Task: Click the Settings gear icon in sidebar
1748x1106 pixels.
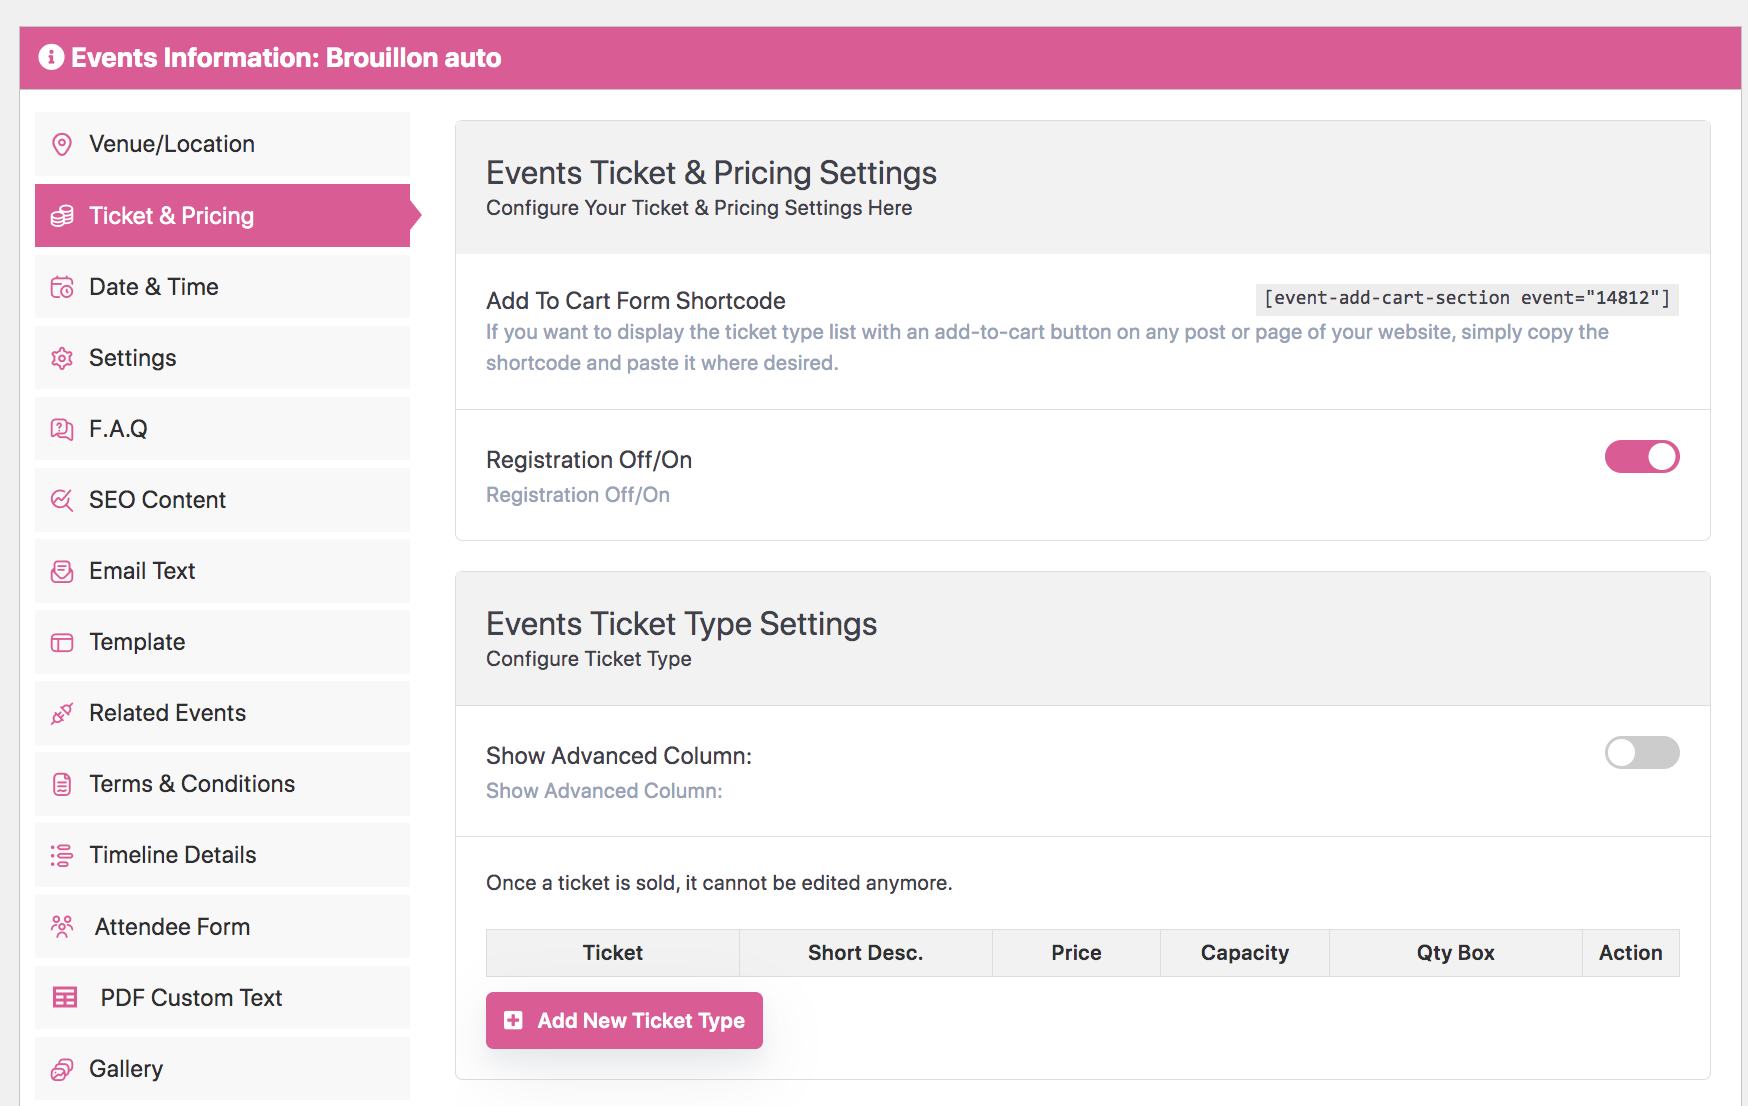Action: pos(62,359)
